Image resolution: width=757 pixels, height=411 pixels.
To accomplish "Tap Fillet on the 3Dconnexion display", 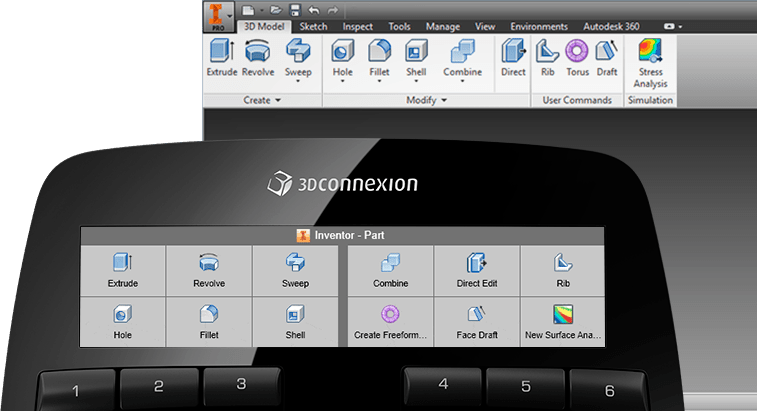I will [209, 322].
